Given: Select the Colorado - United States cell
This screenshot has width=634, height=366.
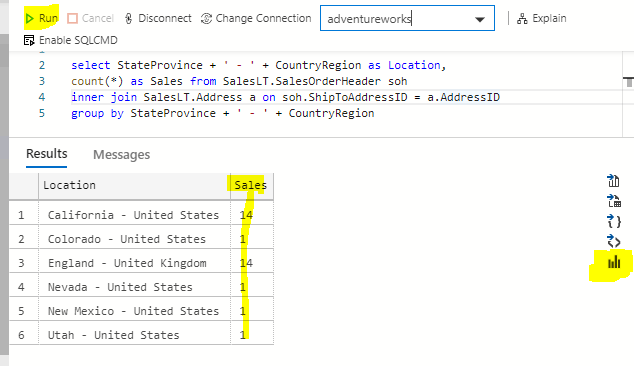Looking at the screenshot, I should coord(134,239).
